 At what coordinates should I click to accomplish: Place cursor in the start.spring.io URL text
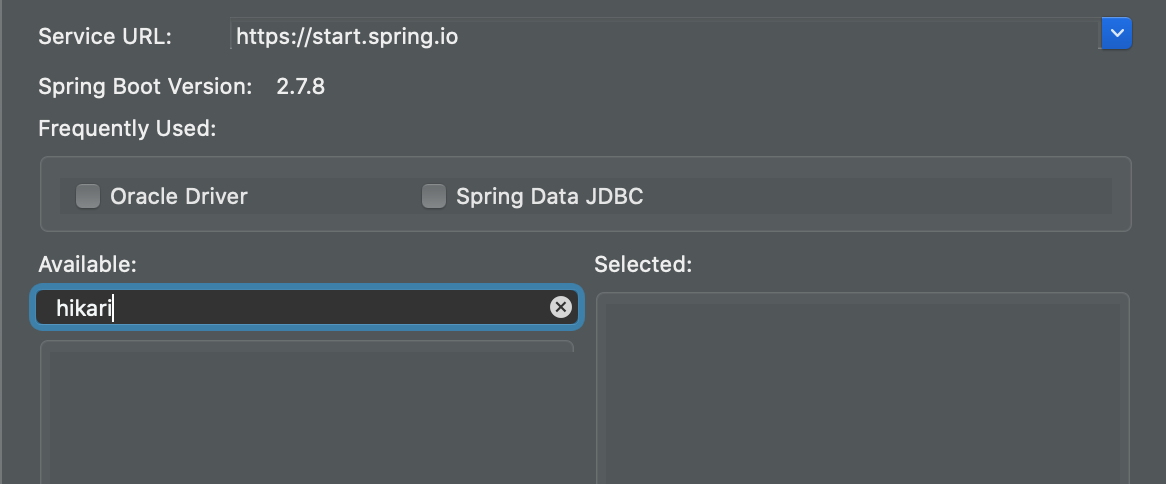point(347,36)
